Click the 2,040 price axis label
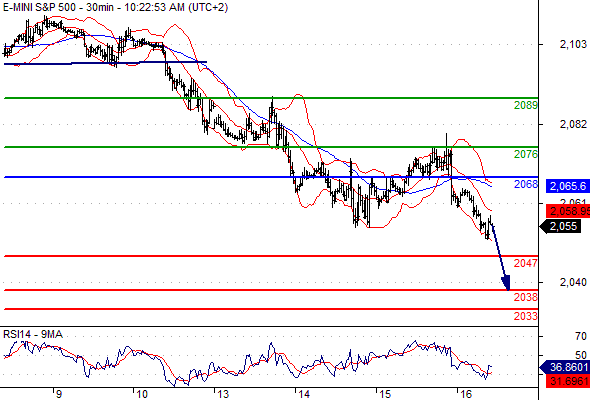The image size is (590, 400). pos(573,282)
